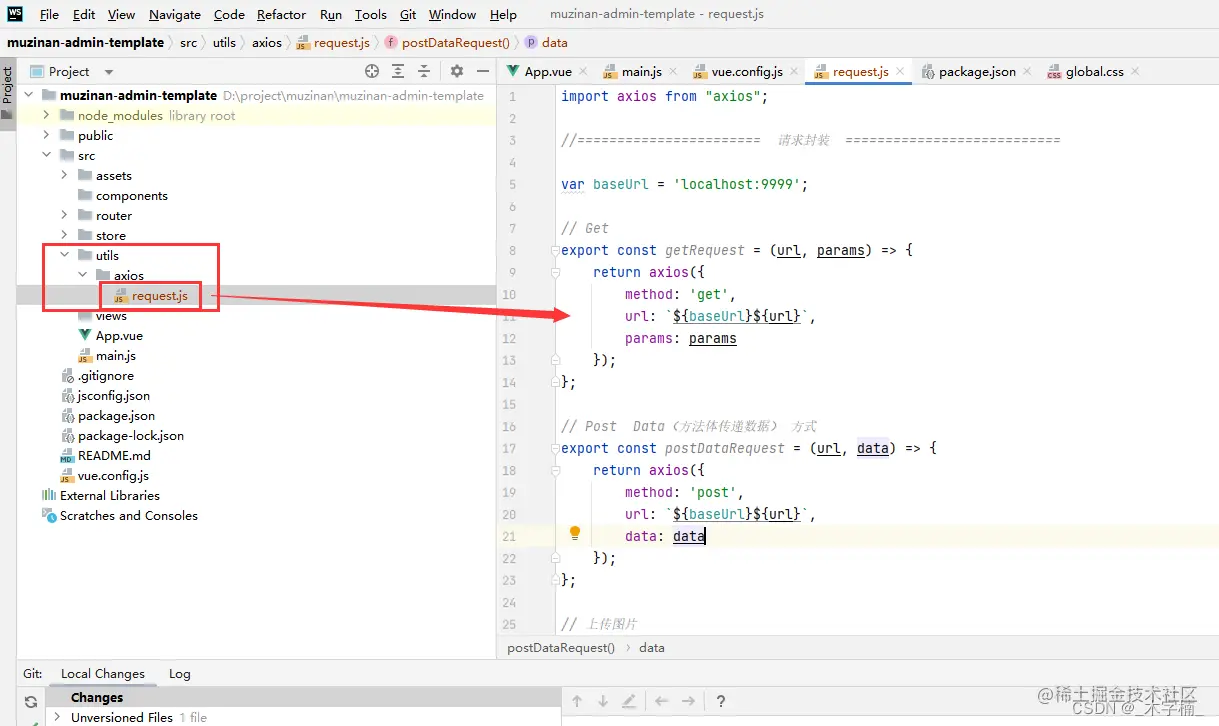Collapse the utils folder
This screenshot has height=726, width=1219.
coord(64,255)
